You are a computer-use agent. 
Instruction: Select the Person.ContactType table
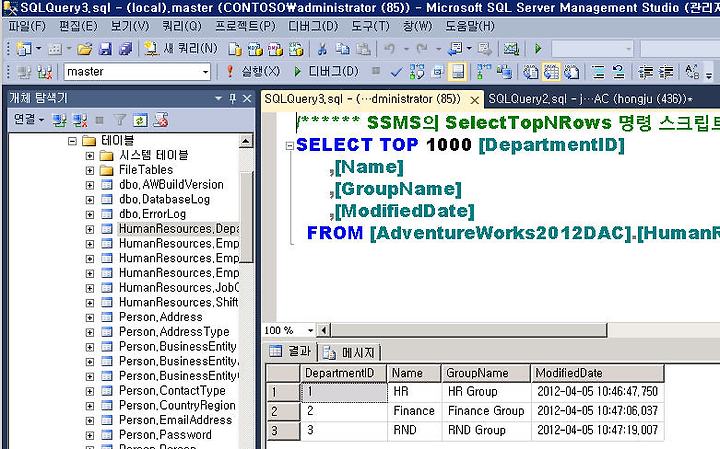(172, 391)
